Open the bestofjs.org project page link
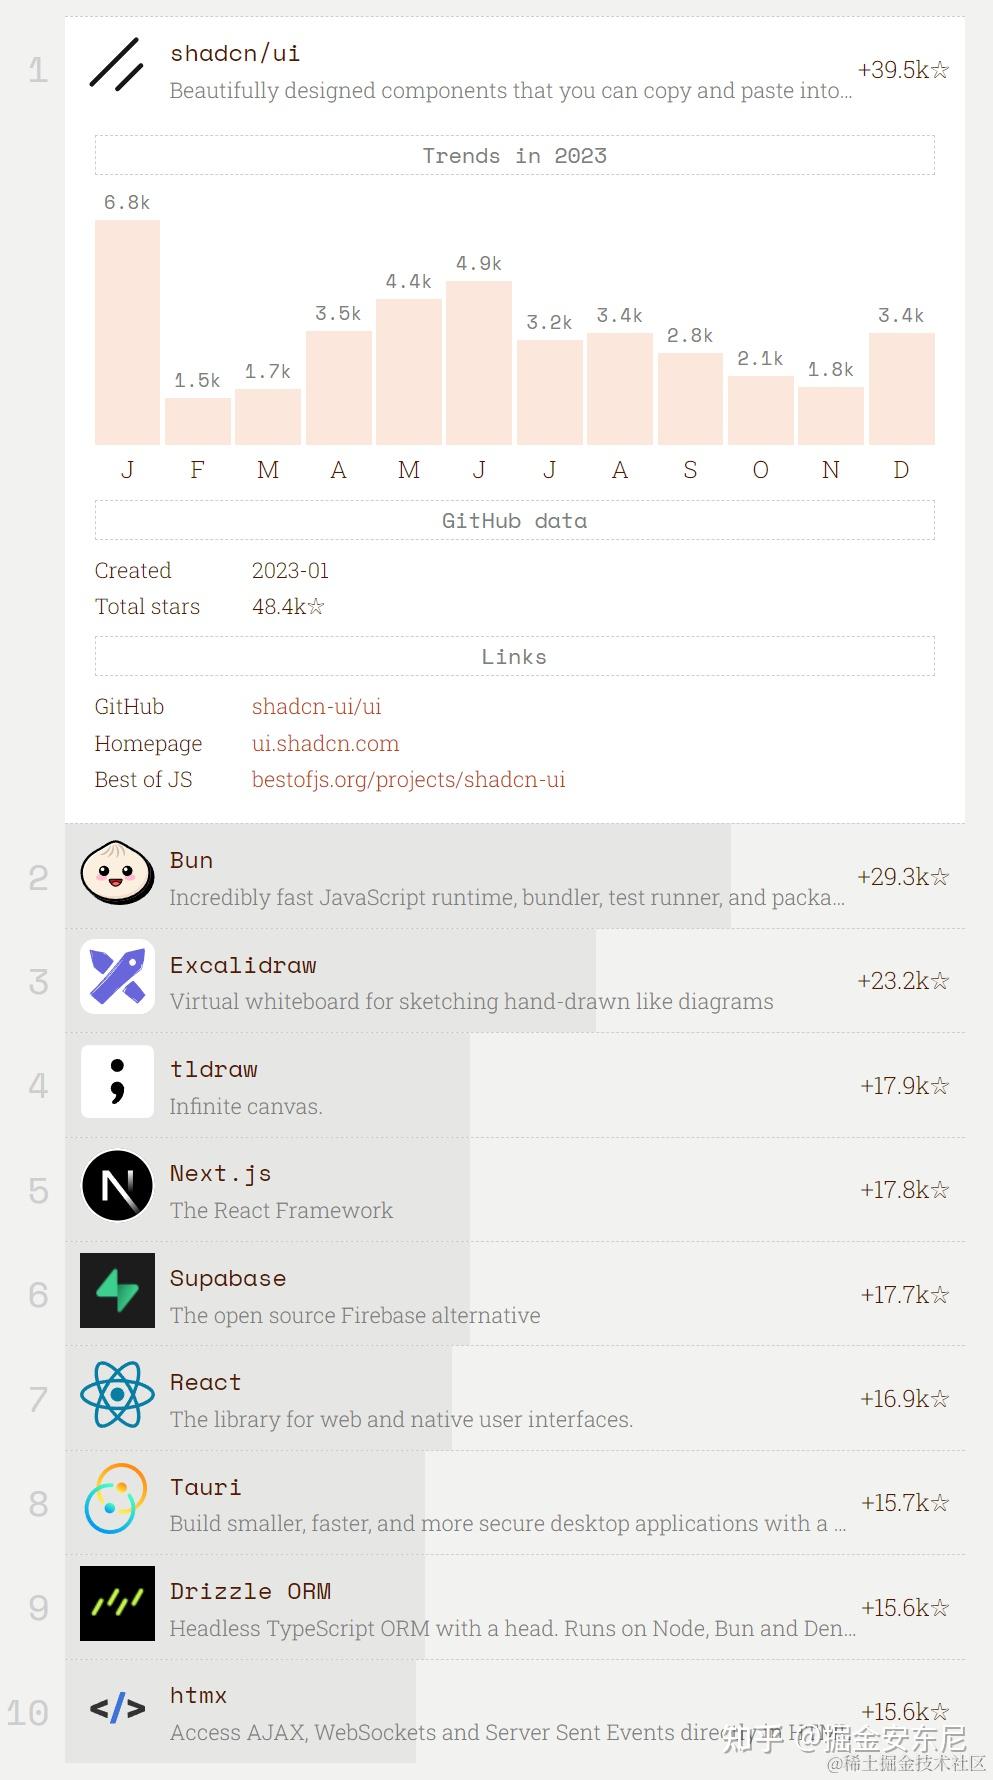Image resolution: width=993 pixels, height=1780 pixels. 409,780
